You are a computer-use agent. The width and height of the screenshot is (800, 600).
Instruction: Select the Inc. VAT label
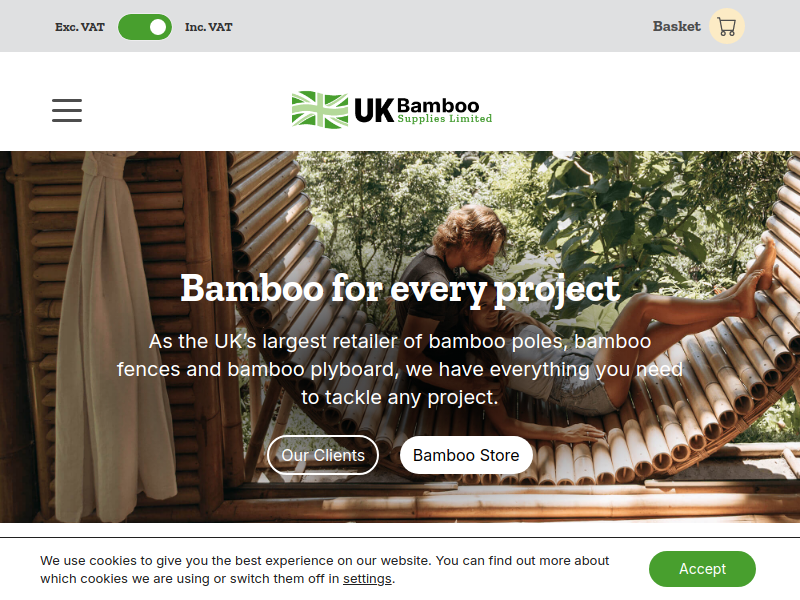click(x=209, y=27)
